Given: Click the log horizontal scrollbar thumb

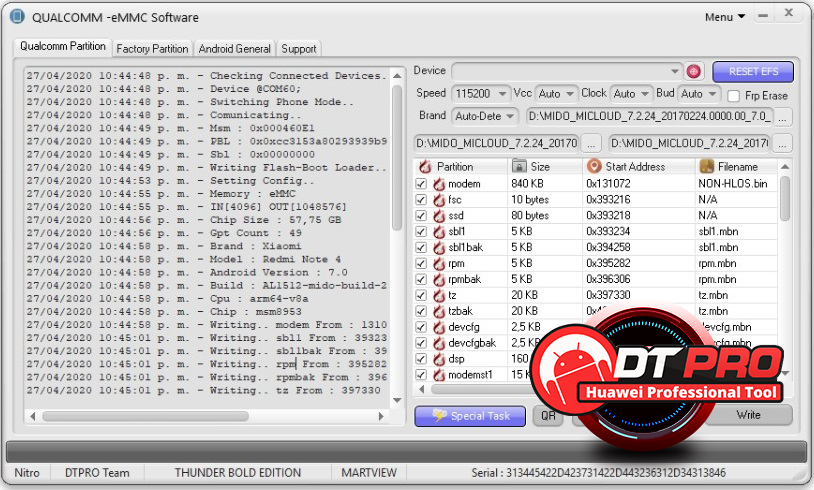Looking at the screenshot, I should (x=145, y=416).
